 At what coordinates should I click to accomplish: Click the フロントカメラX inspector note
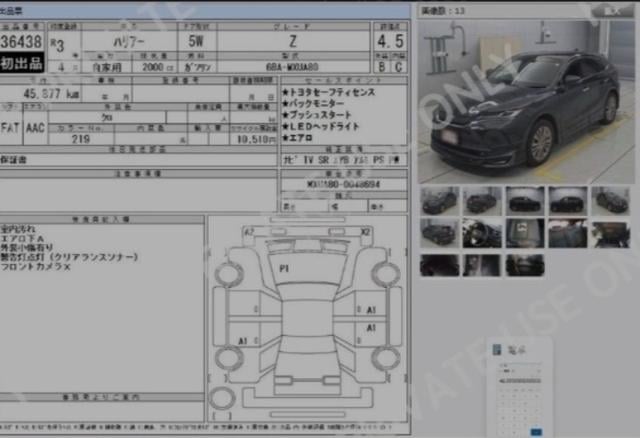pyautogui.click(x=36, y=267)
